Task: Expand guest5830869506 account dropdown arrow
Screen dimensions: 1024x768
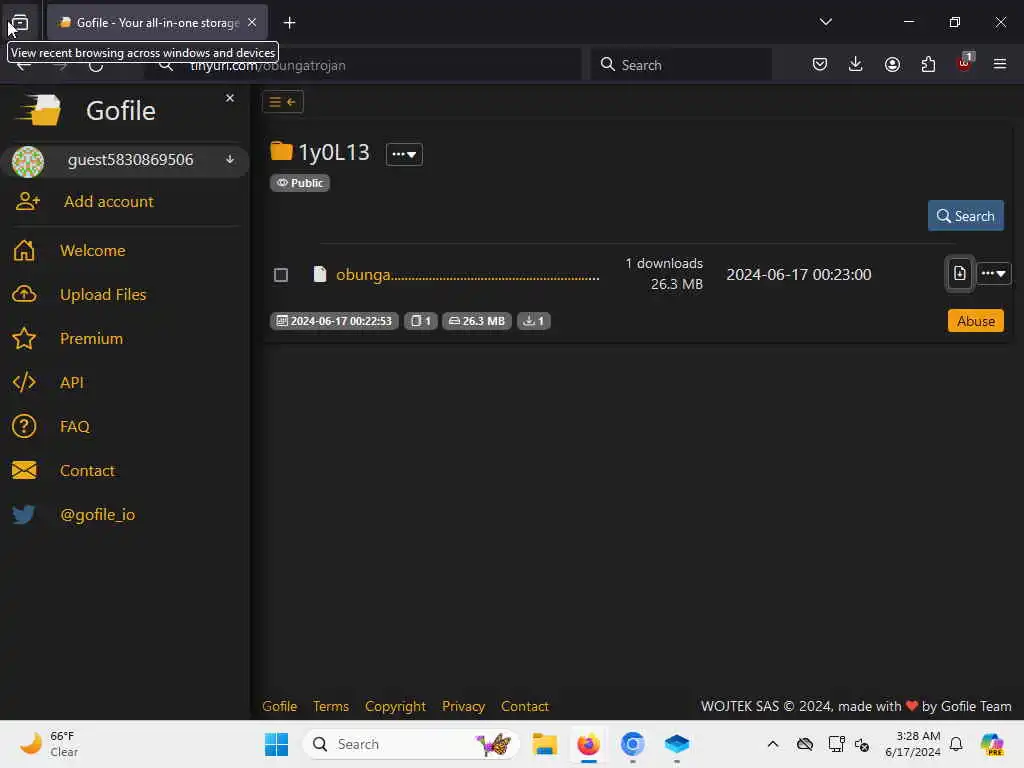Action: [x=230, y=159]
